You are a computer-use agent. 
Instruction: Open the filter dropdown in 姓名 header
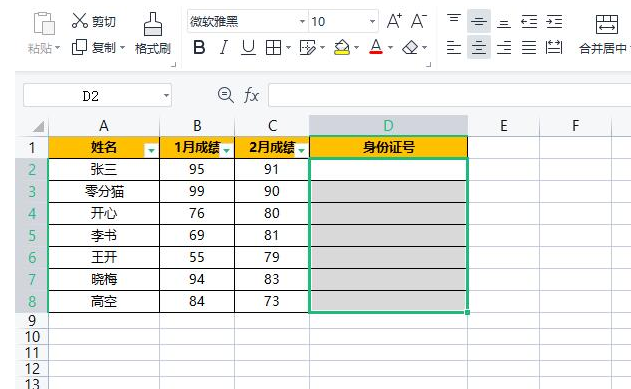[151, 150]
